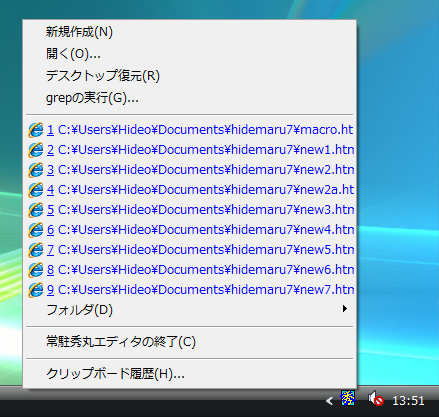Click the IE icon next to new1 file
439x417 pixels.
36,150
